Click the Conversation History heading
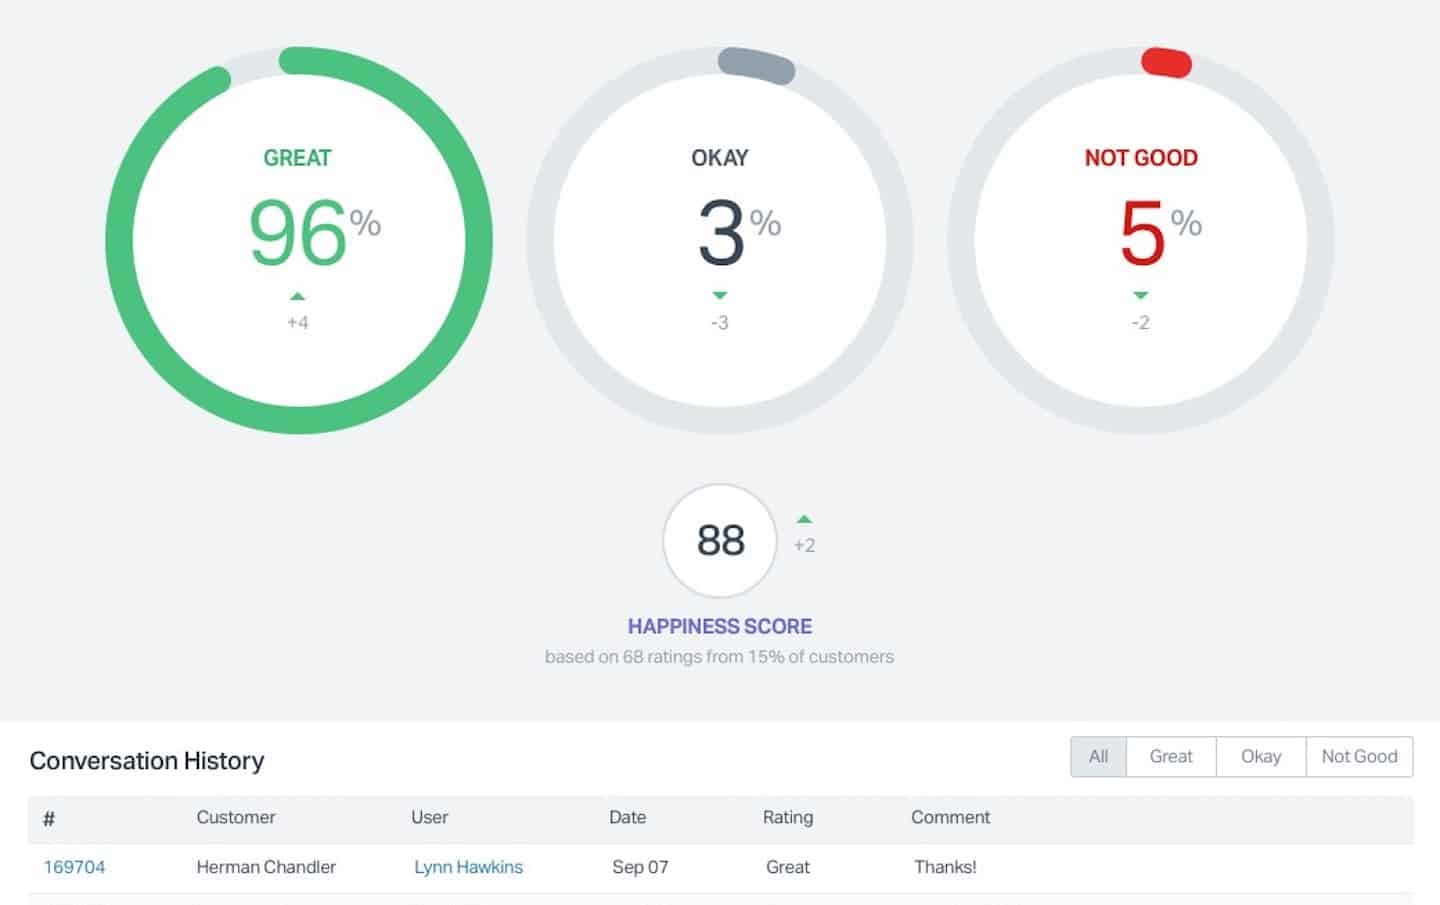The width and height of the screenshot is (1440, 905). 147,761
